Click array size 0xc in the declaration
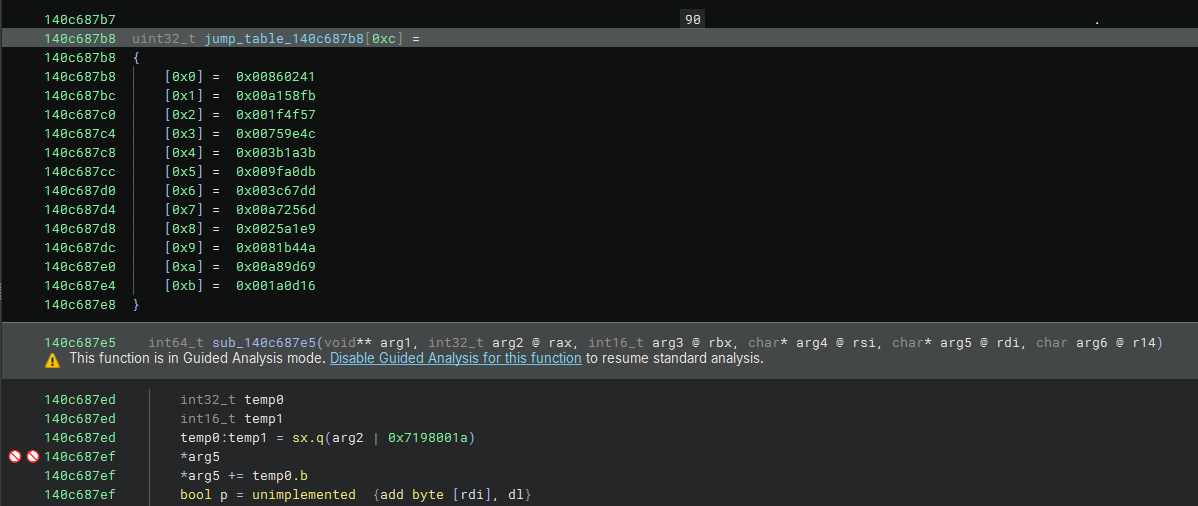1198x506 pixels. coord(385,39)
